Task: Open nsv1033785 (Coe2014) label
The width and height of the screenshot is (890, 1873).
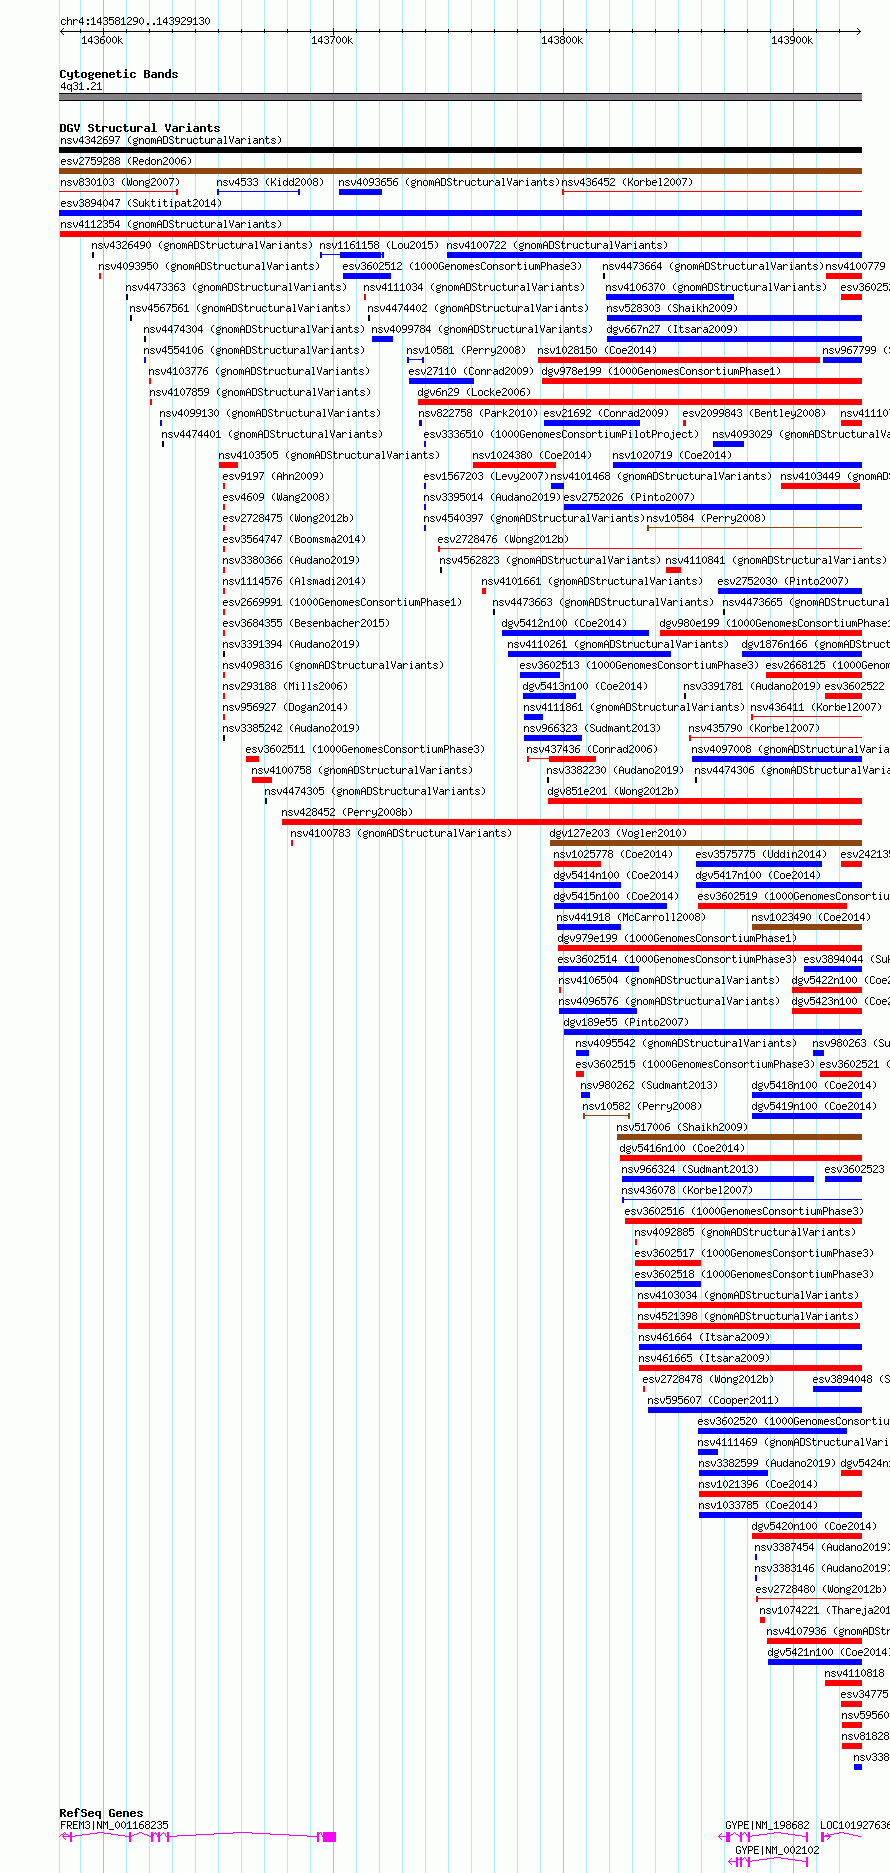Action: 758,1505
